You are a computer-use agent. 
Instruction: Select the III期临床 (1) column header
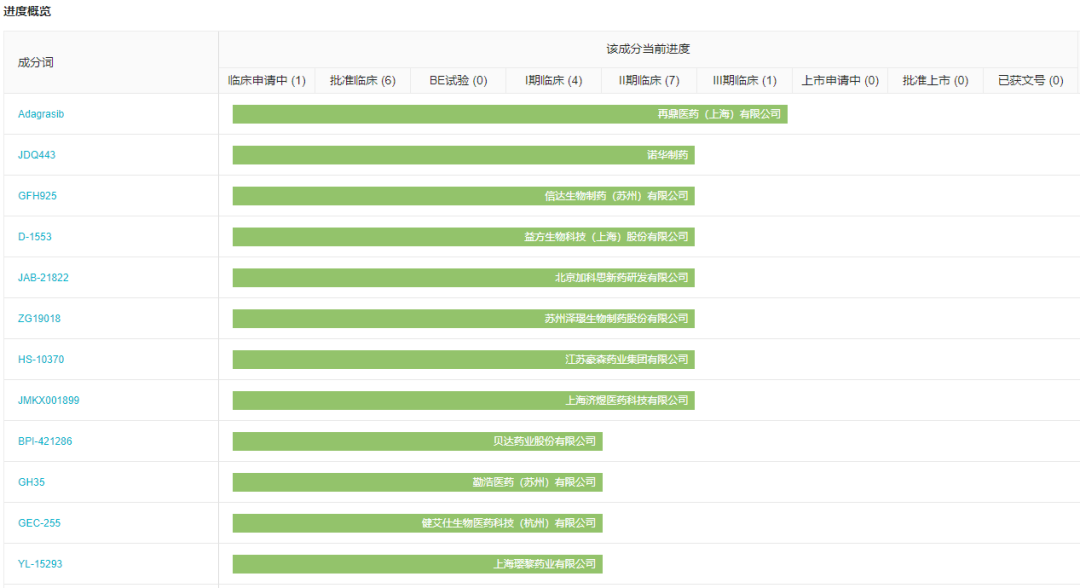745,81
